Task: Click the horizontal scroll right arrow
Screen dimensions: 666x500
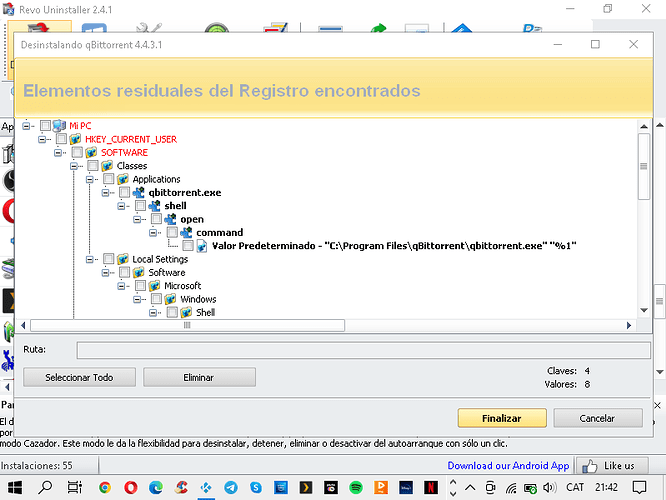Action: [x=629, y=325]
